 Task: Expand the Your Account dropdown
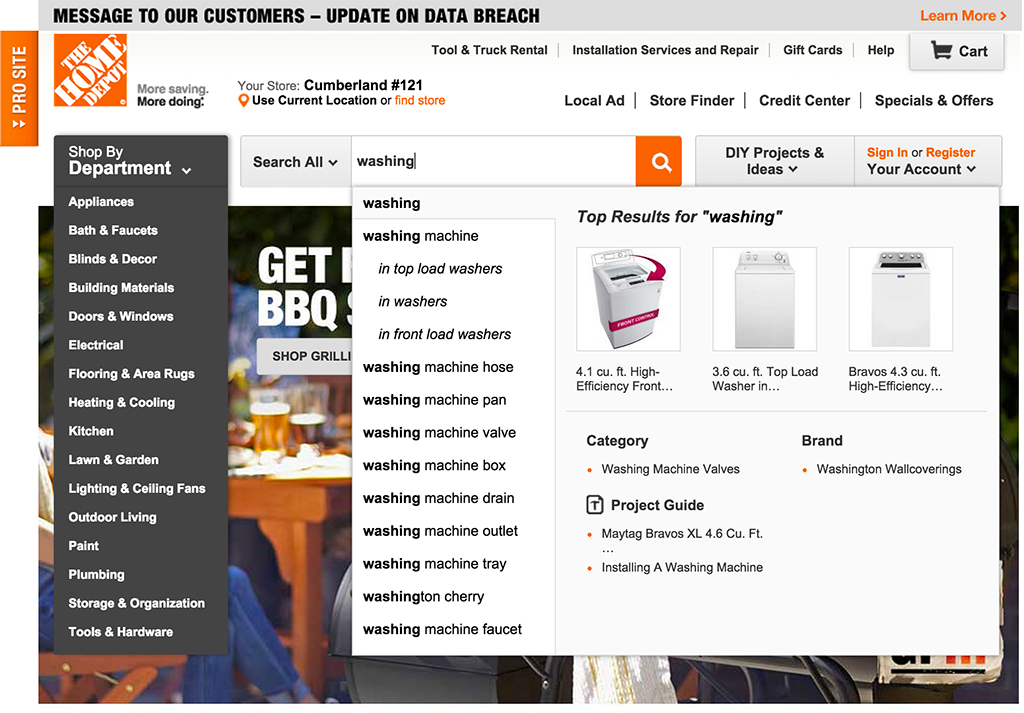921,169
